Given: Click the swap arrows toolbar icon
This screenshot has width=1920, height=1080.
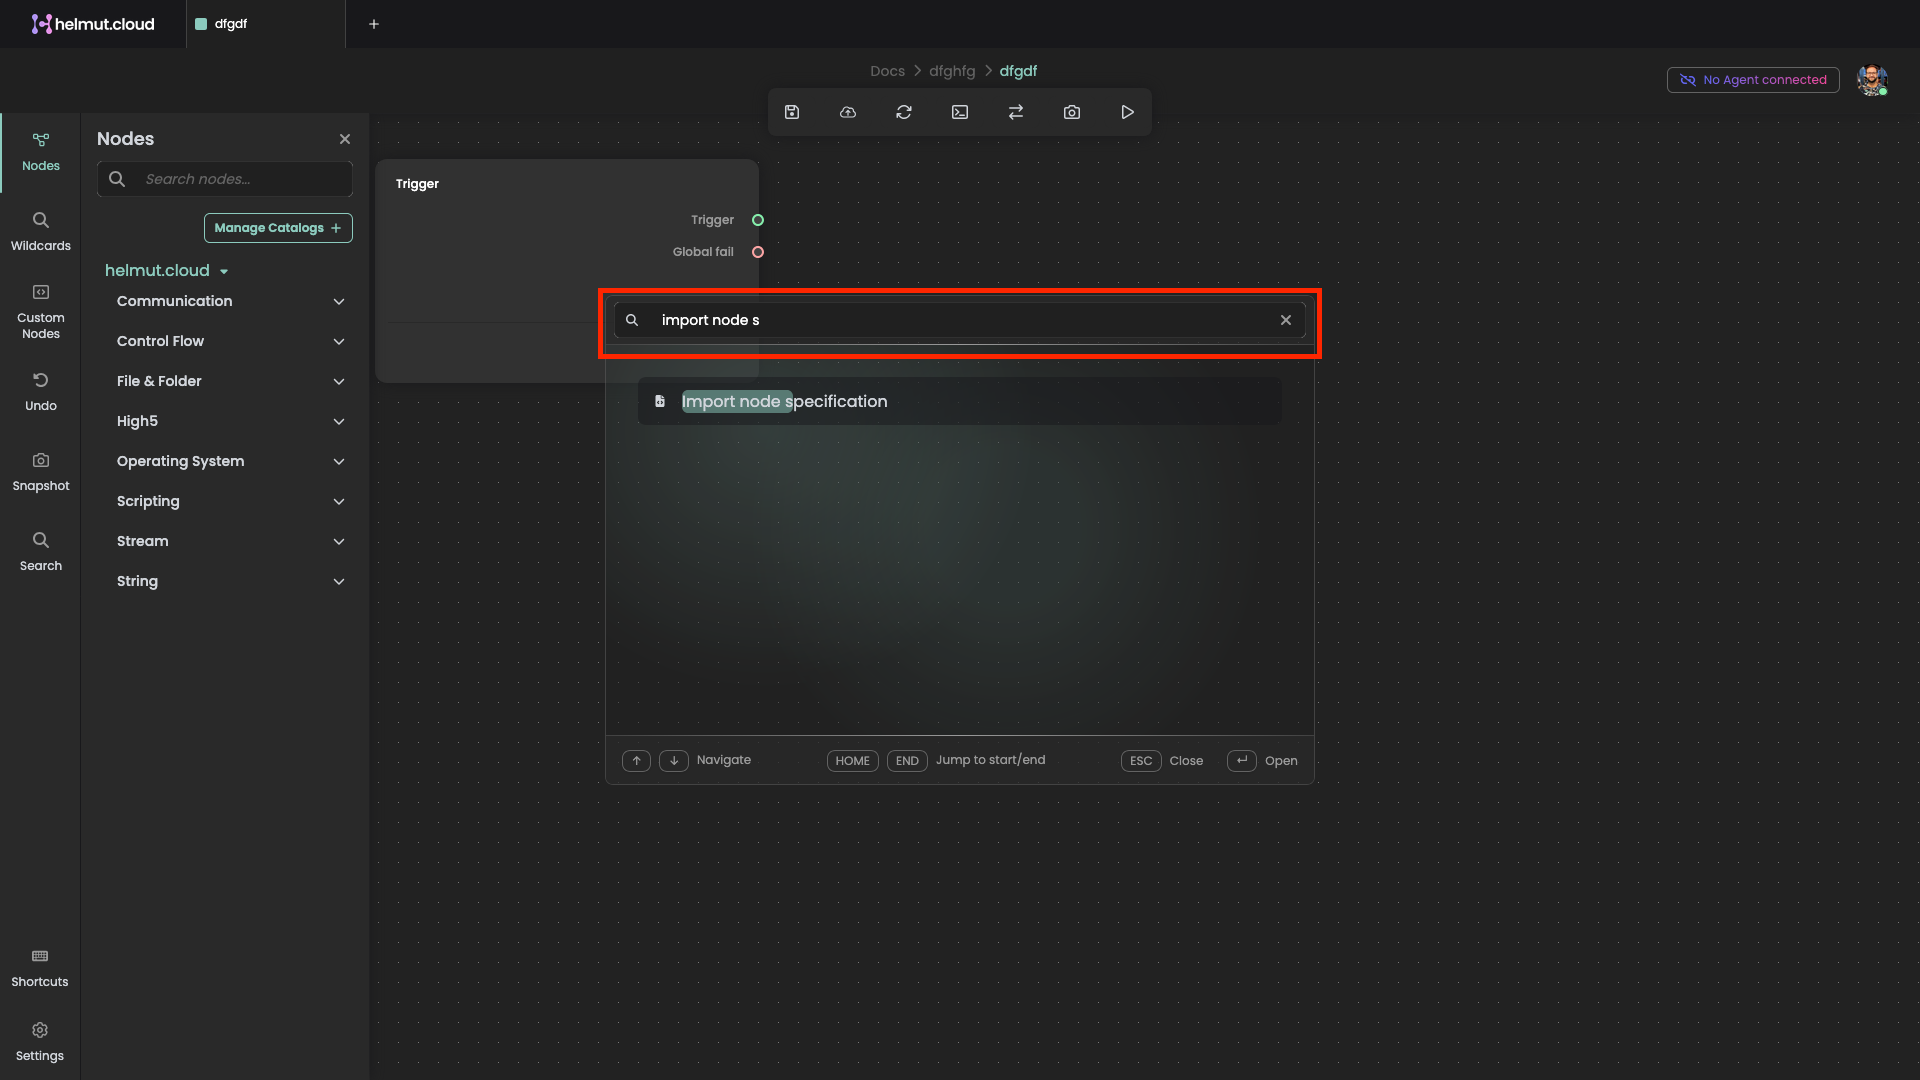Looking at the screenshot, I should click(x=1016, y=112).
